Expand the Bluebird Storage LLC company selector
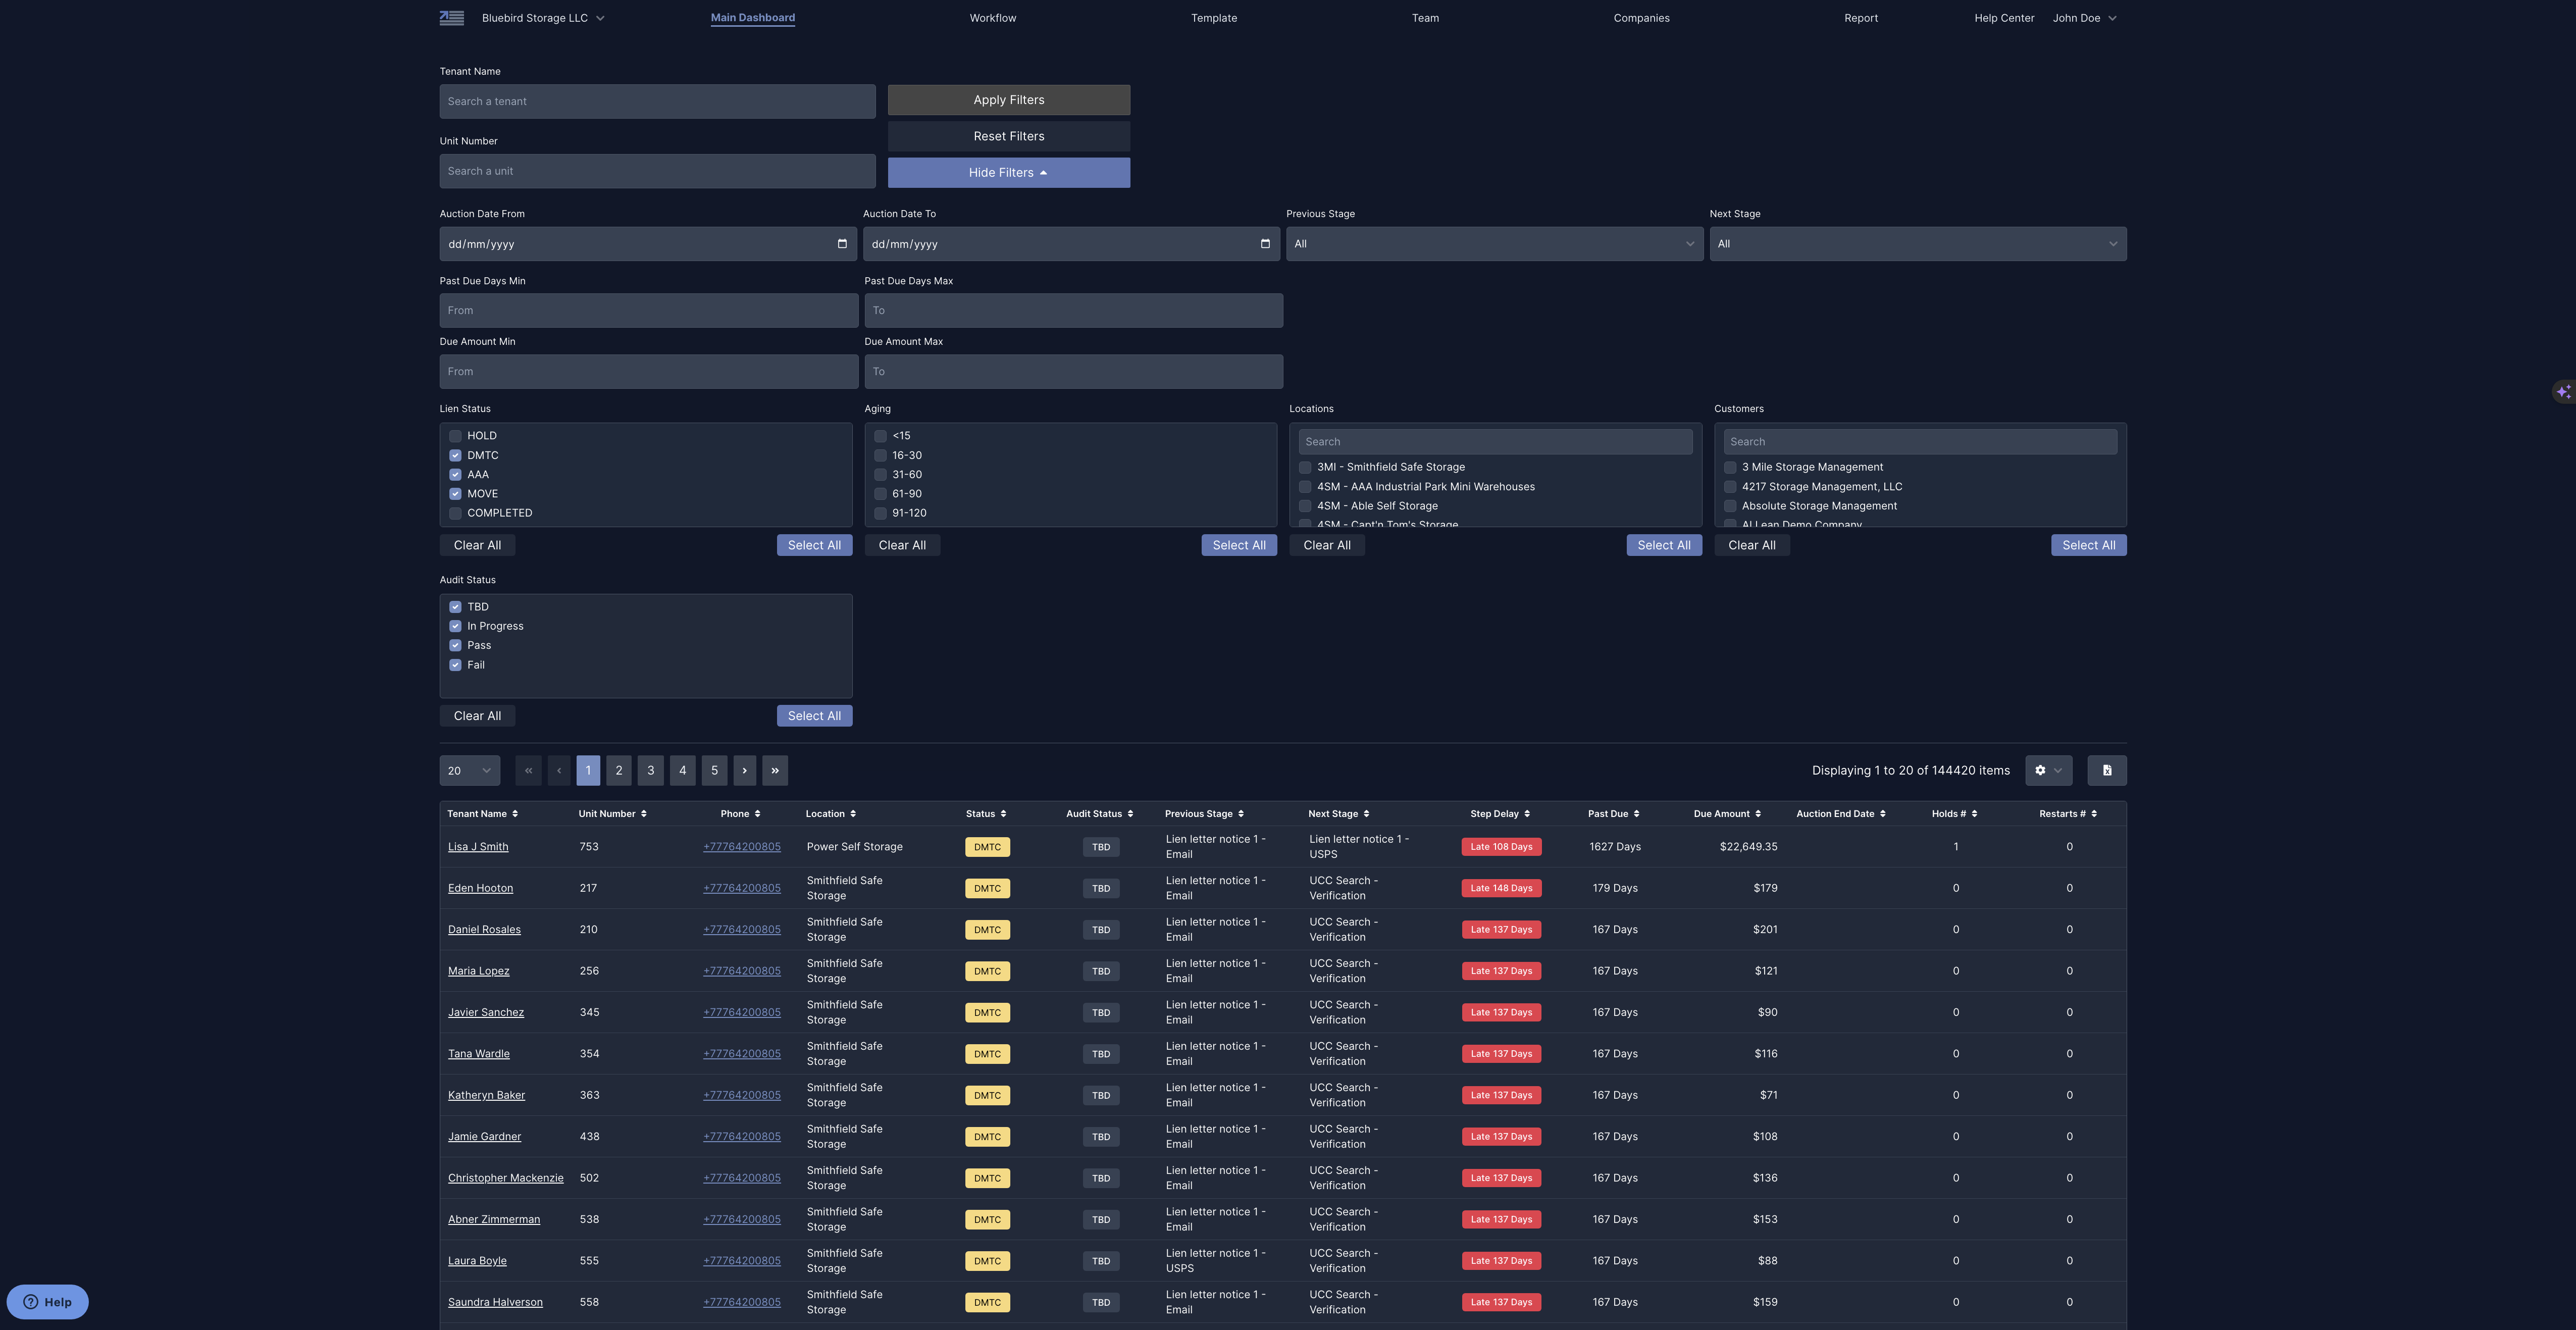The width and height of the screenshot is (2576, 1330). (543, 18)
